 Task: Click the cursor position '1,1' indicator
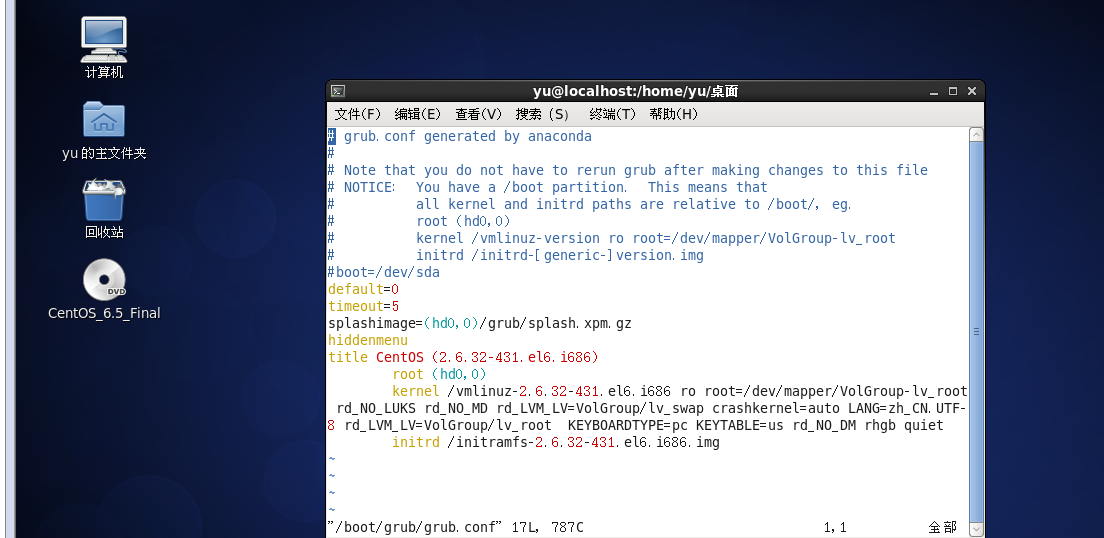tap(835, 527)
